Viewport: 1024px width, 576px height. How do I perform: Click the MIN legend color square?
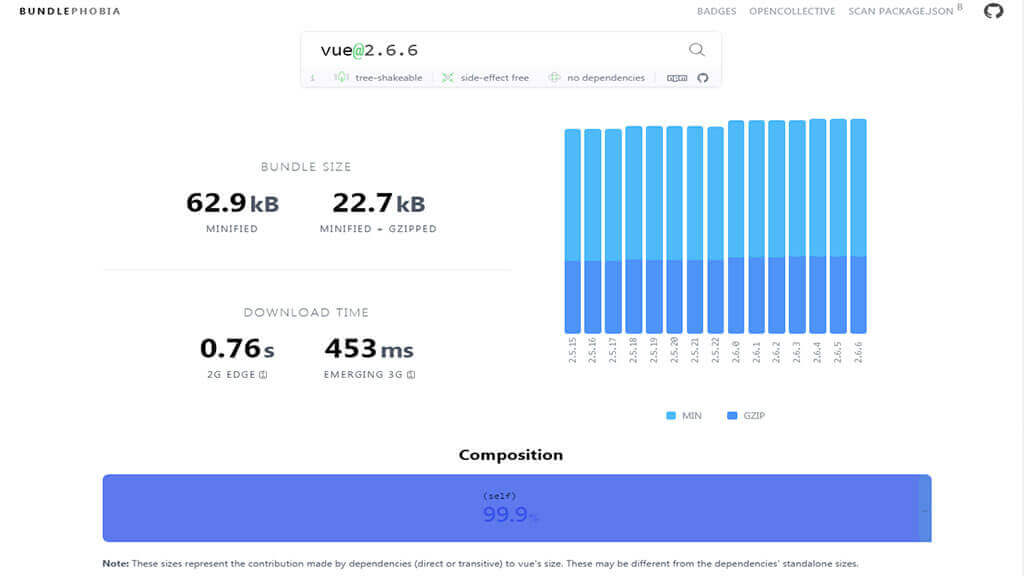click(671, 415)
